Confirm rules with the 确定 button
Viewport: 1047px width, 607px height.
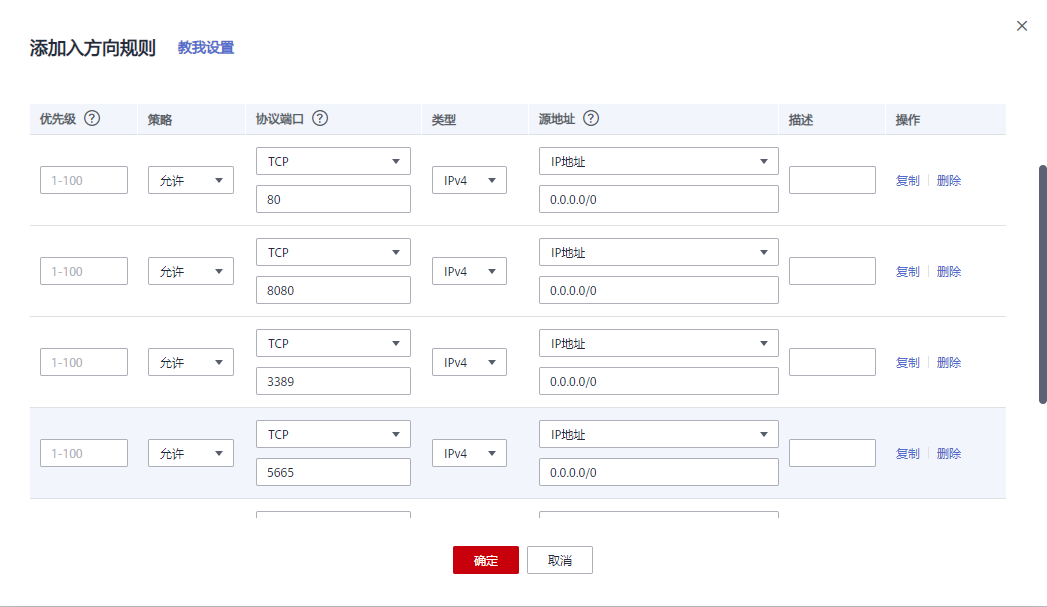click(485, 560)
